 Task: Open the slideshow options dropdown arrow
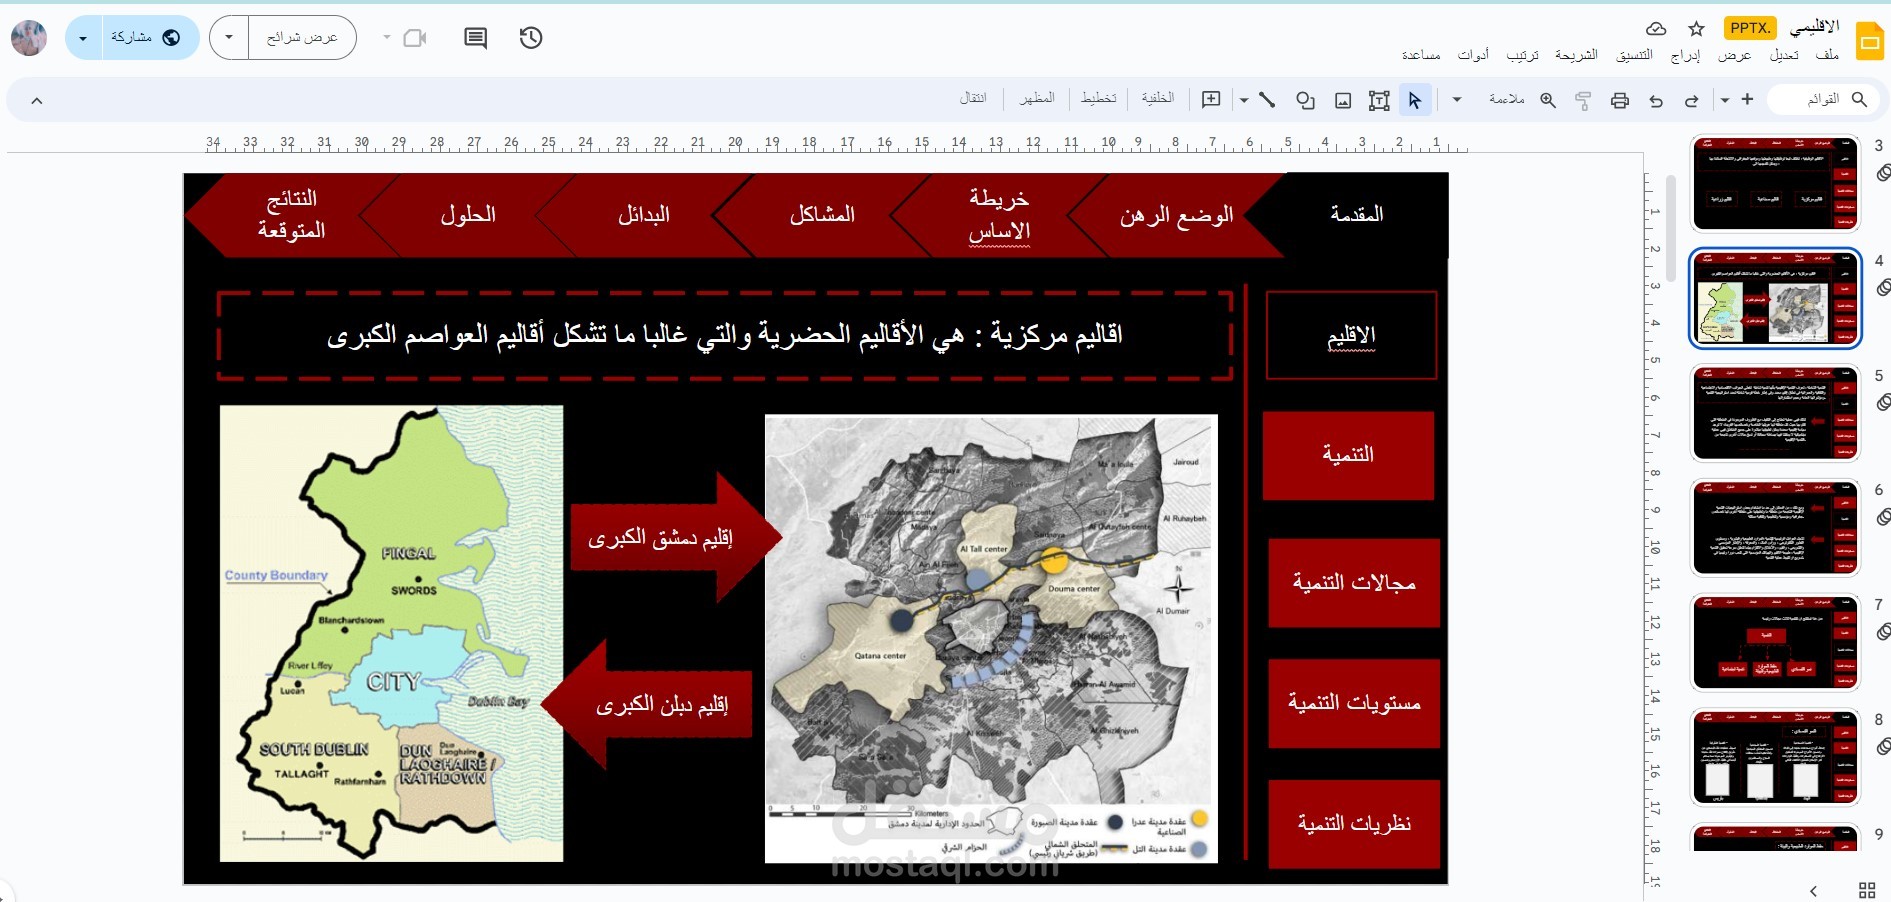229,38
